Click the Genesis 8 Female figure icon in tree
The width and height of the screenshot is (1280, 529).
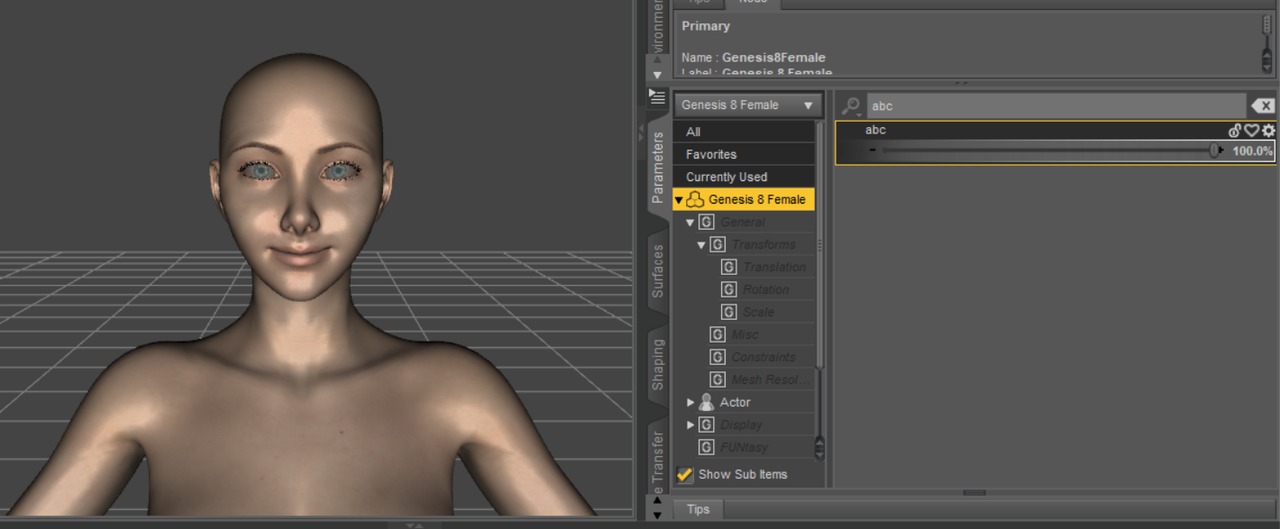695,200
